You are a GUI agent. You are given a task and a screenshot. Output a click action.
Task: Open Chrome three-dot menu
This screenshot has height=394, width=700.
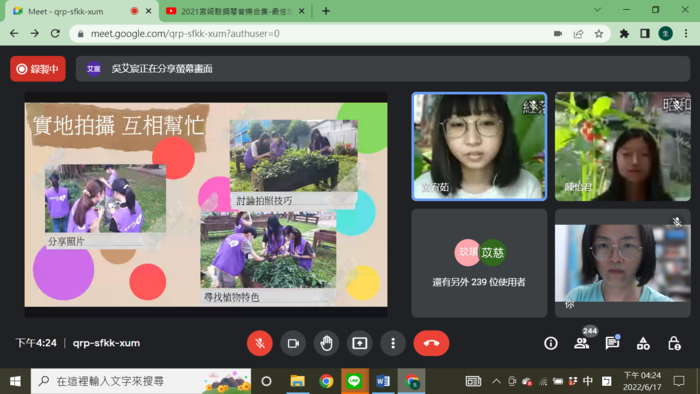686,33
